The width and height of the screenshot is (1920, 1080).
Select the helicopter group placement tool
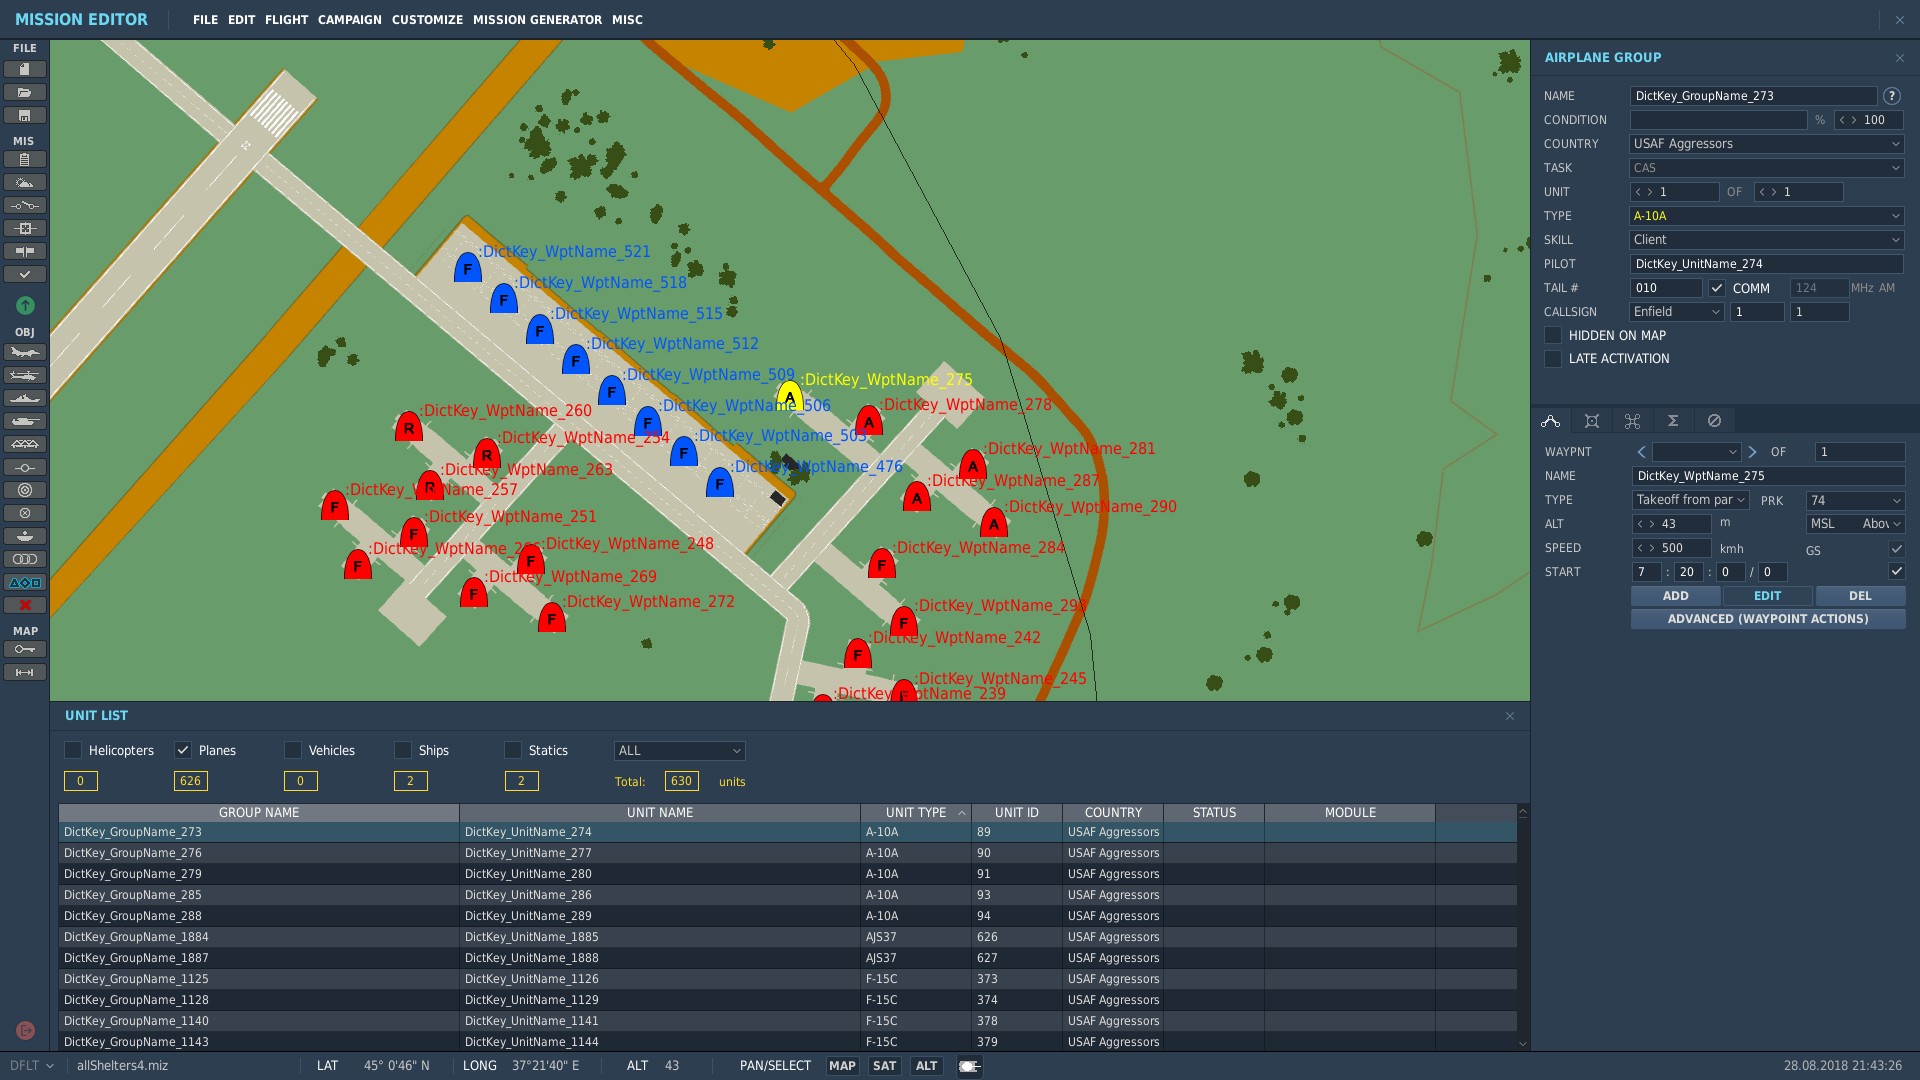coord(25,375)
